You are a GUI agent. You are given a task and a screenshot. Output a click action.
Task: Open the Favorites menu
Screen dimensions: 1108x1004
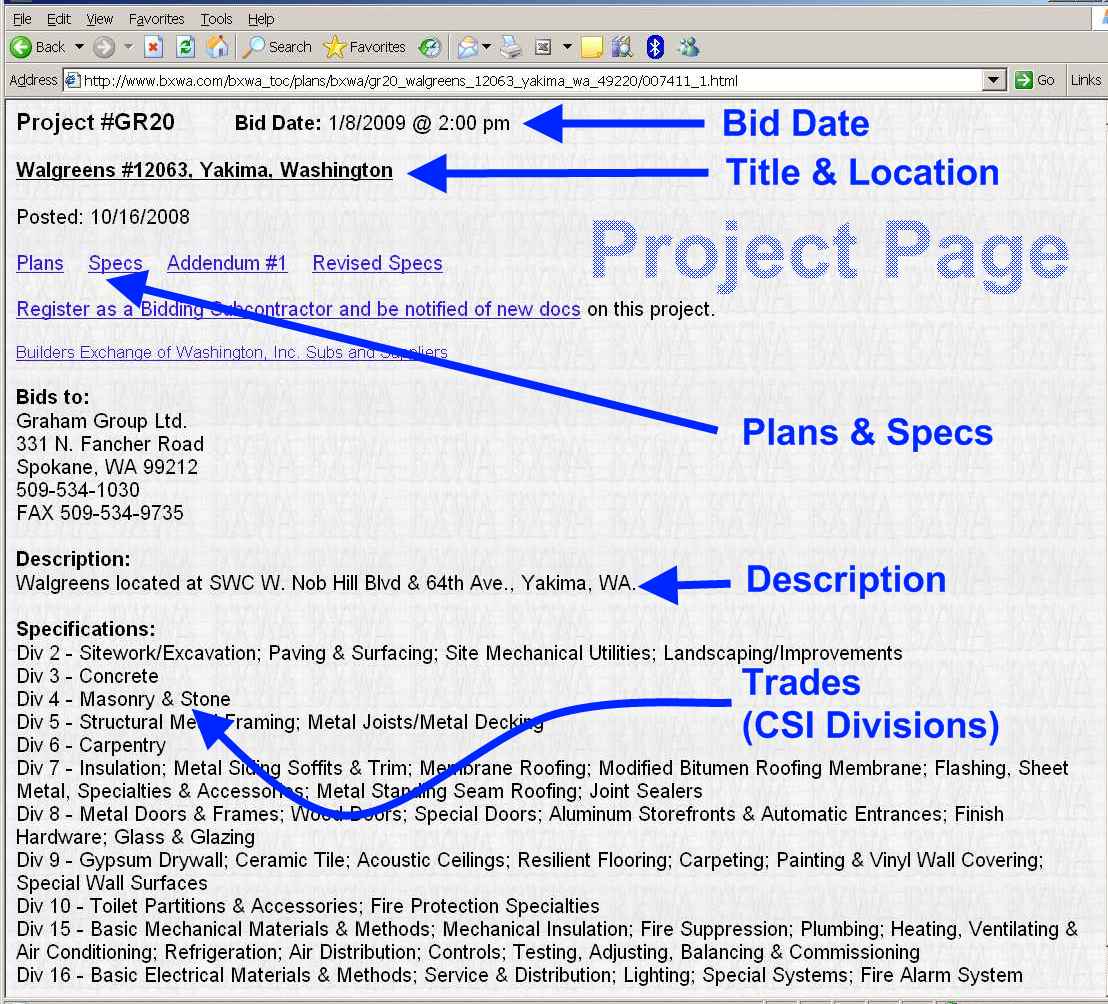tap(156, 19)
